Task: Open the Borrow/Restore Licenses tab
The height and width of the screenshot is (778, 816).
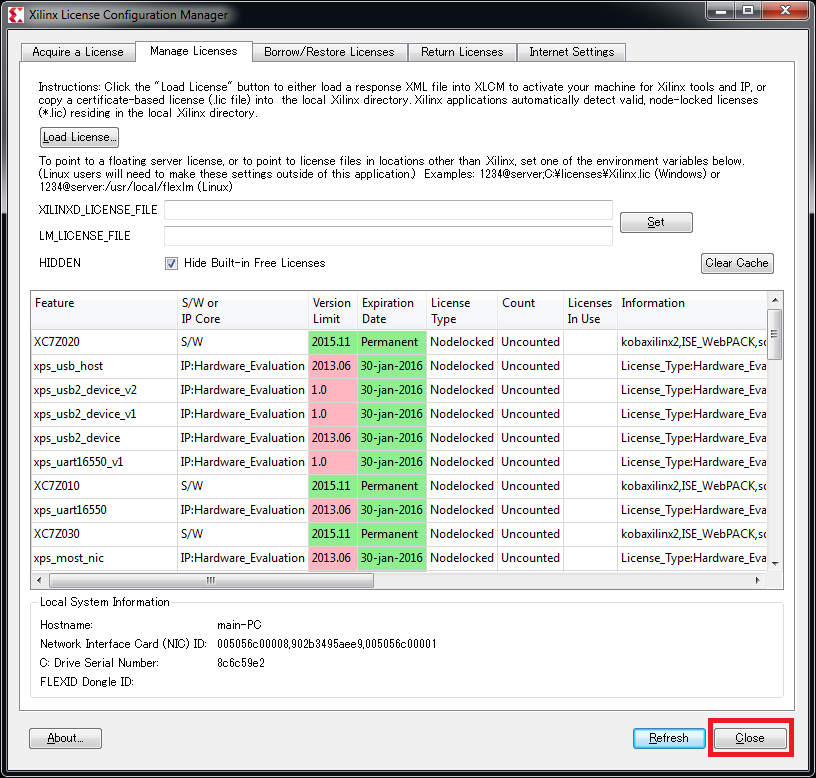Action: coord(329,52)
